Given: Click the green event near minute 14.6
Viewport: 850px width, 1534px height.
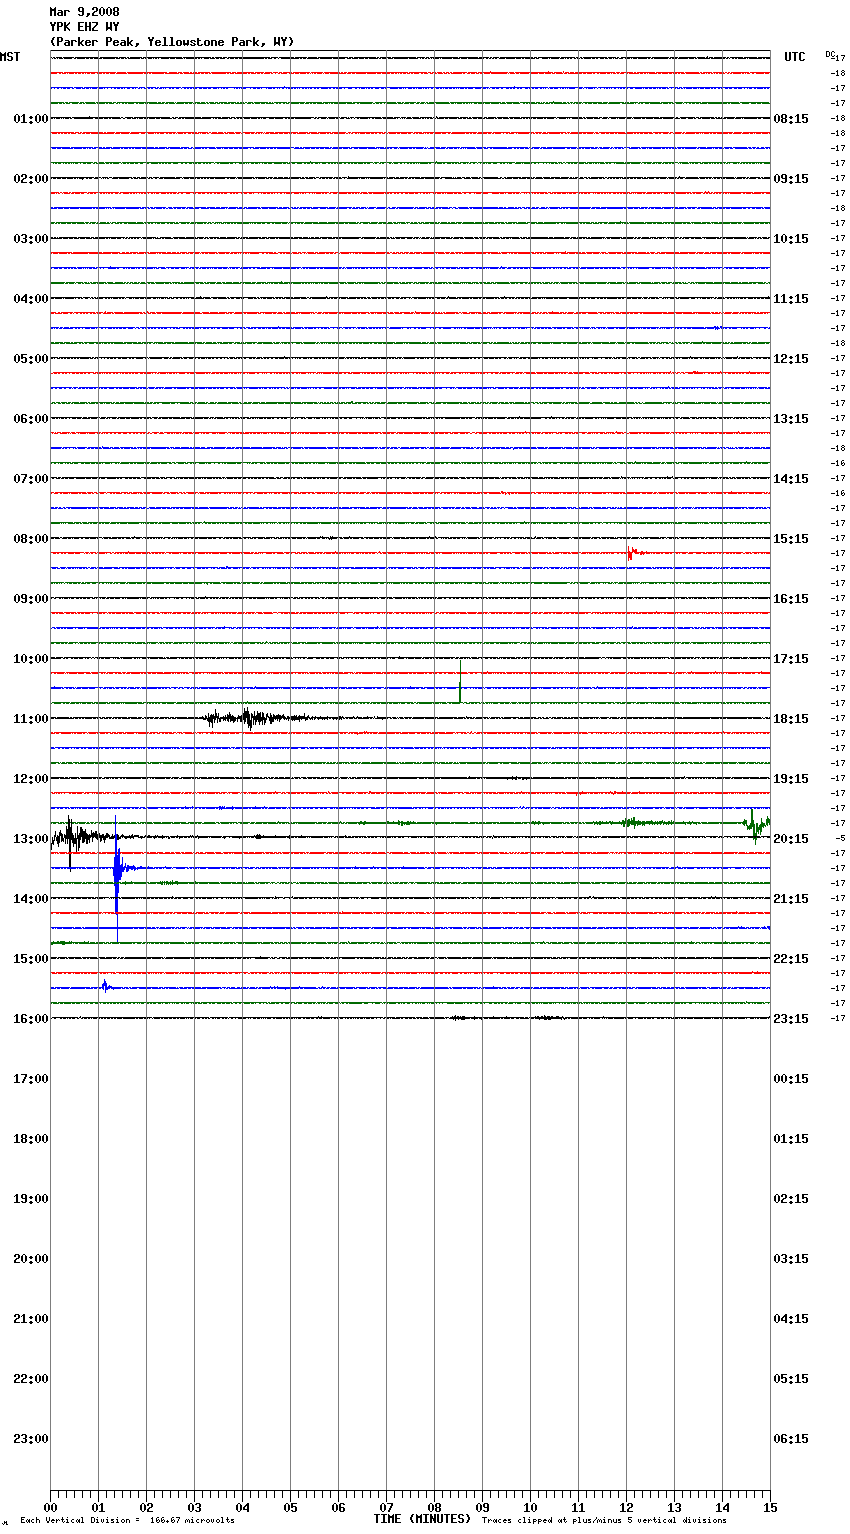Looking at the screenshot, I should (x=756, y=824).
